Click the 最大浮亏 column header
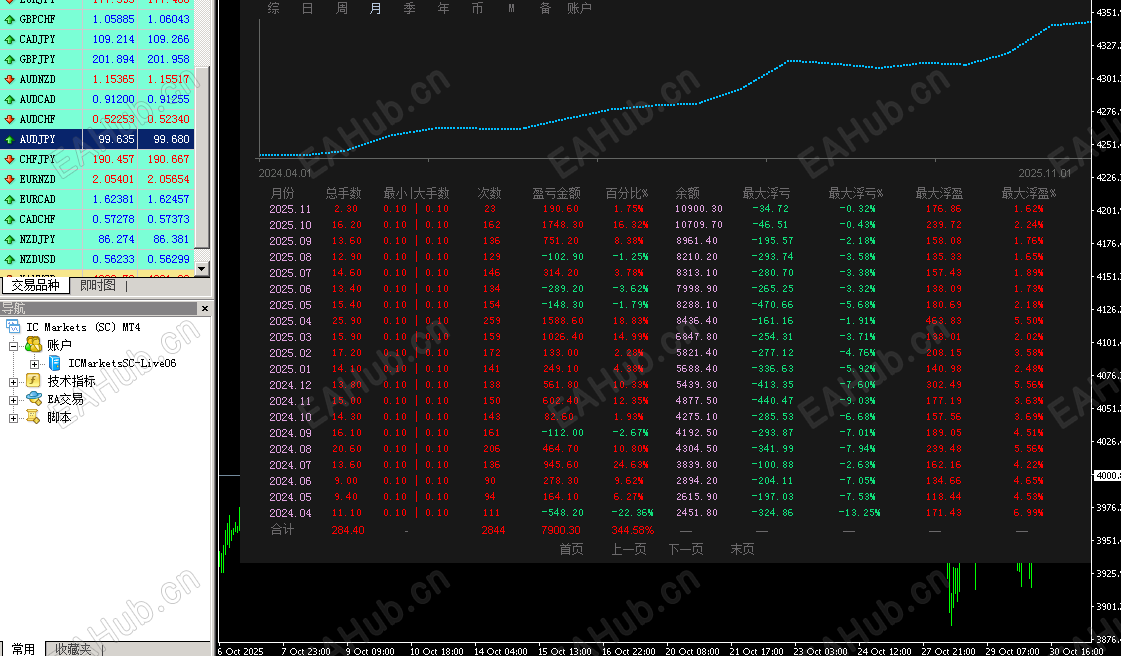Image resolution: width=1121 pixels, height=656 pixels. tap(766, 193)
